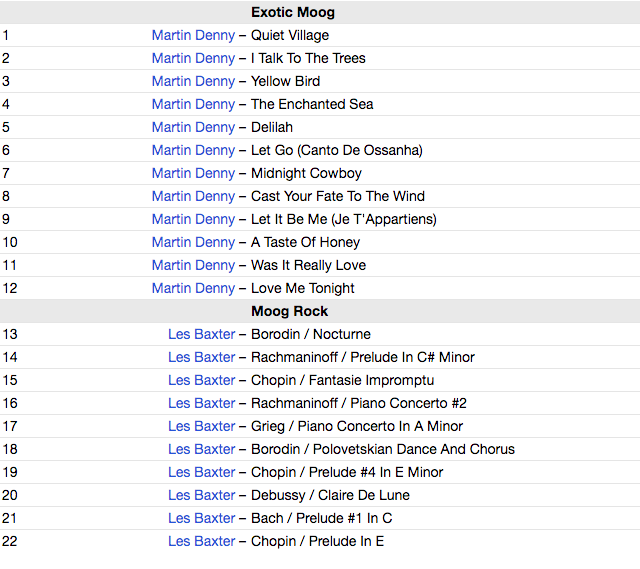Click the Exotic Moog section header
The height and width of the screenshot is (569, 640).
[x=292, y=13]
